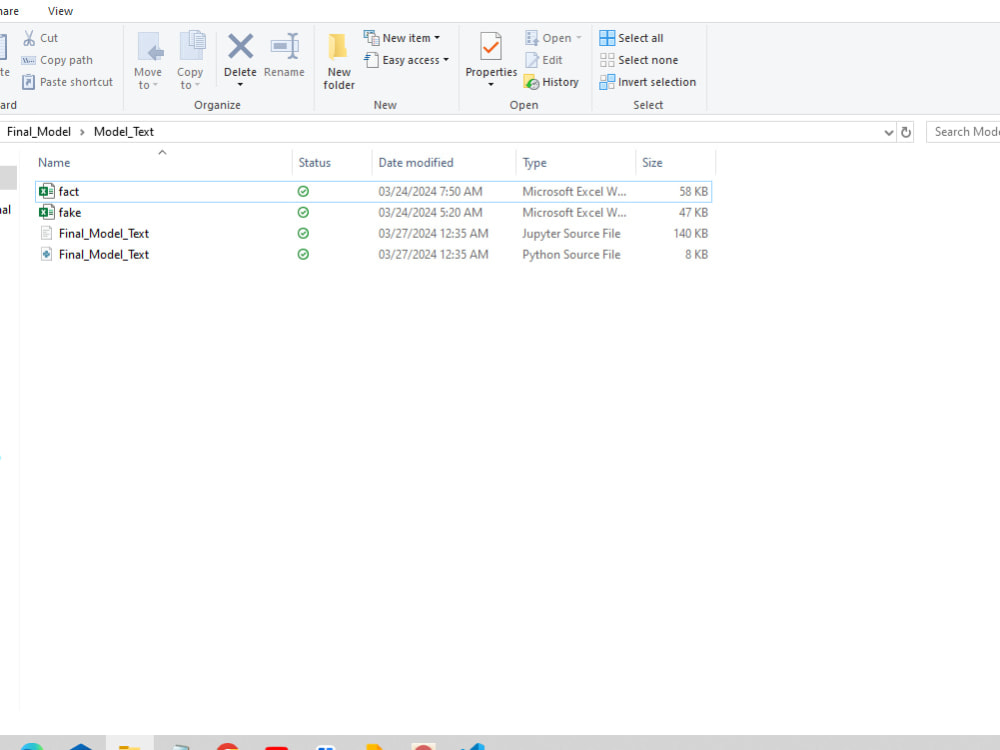Open the Copy to folder icon

[192, 47]
